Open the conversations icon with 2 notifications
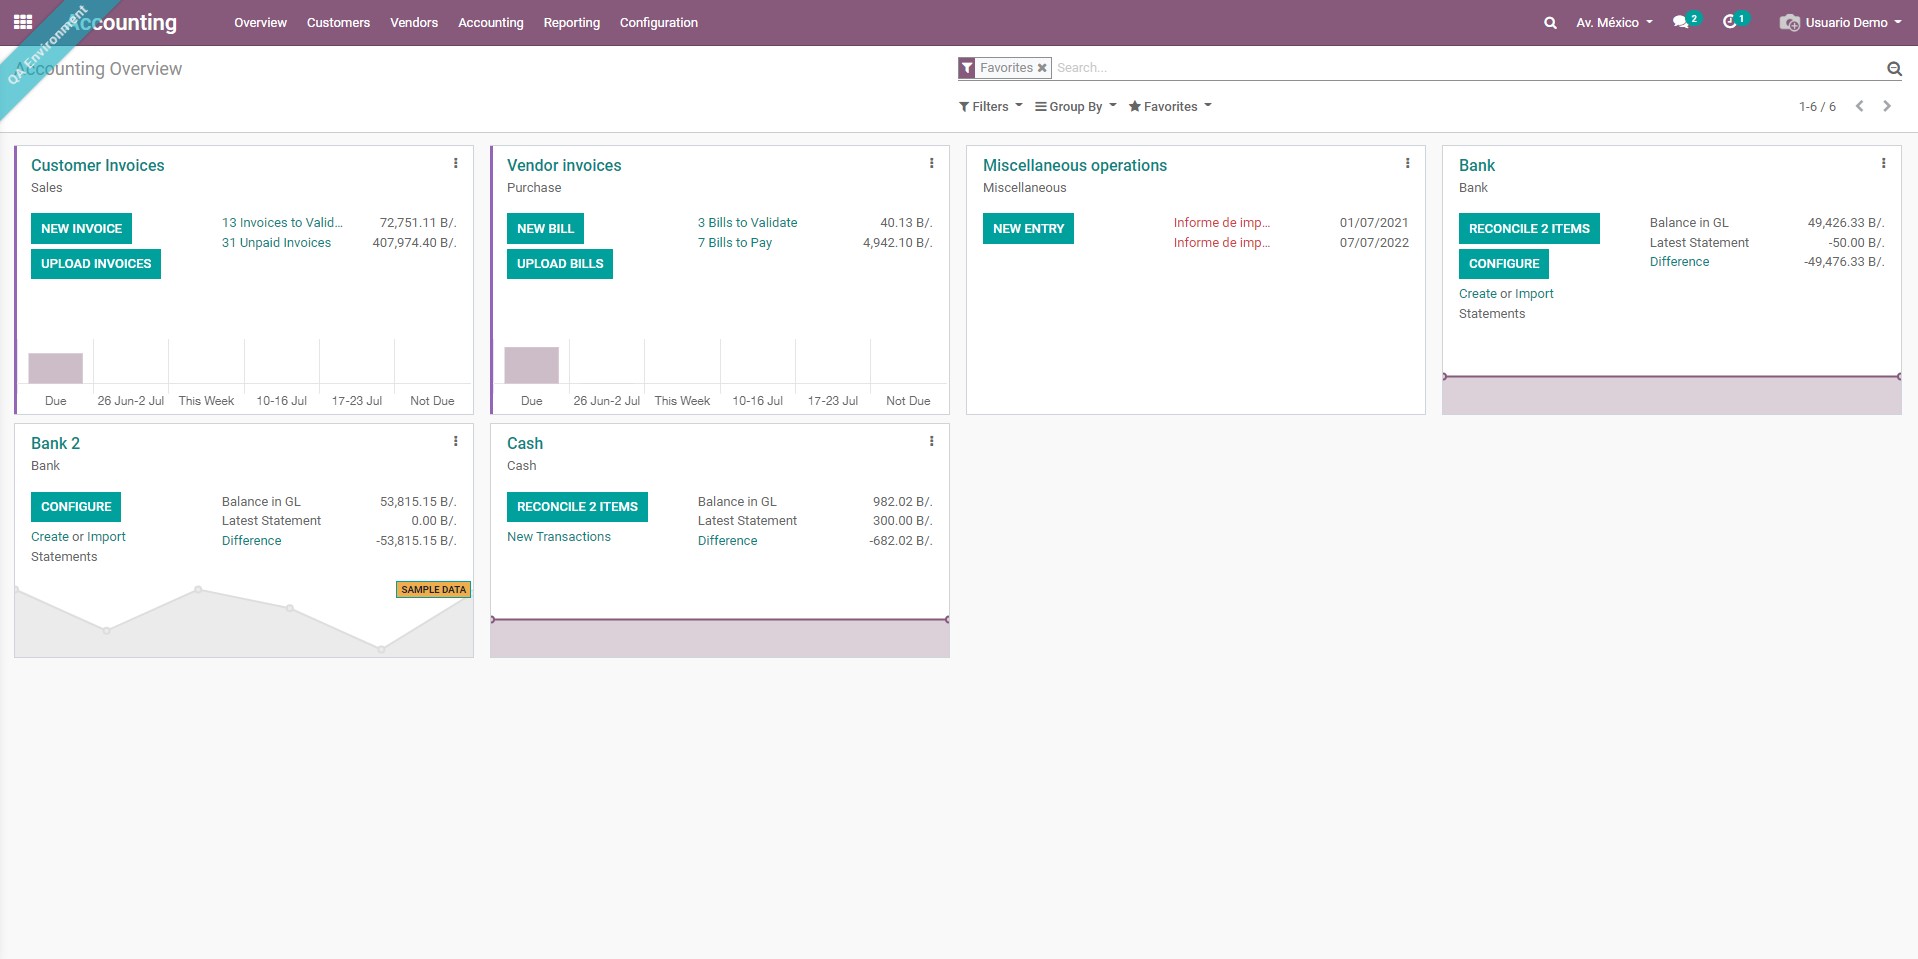 tap(1684, 21)
